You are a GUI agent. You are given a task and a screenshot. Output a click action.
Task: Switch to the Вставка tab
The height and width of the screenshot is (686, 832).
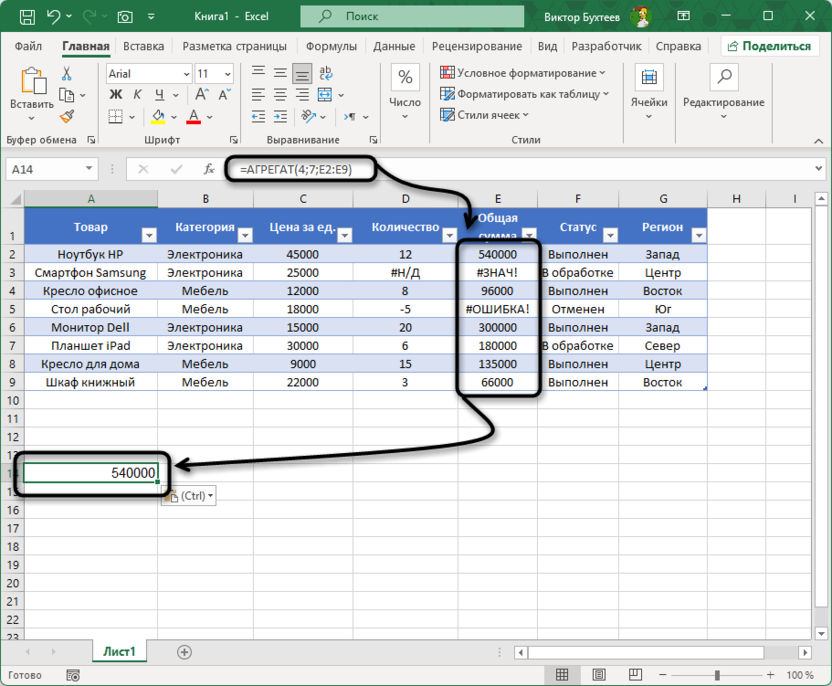click(x=144, y=46)
